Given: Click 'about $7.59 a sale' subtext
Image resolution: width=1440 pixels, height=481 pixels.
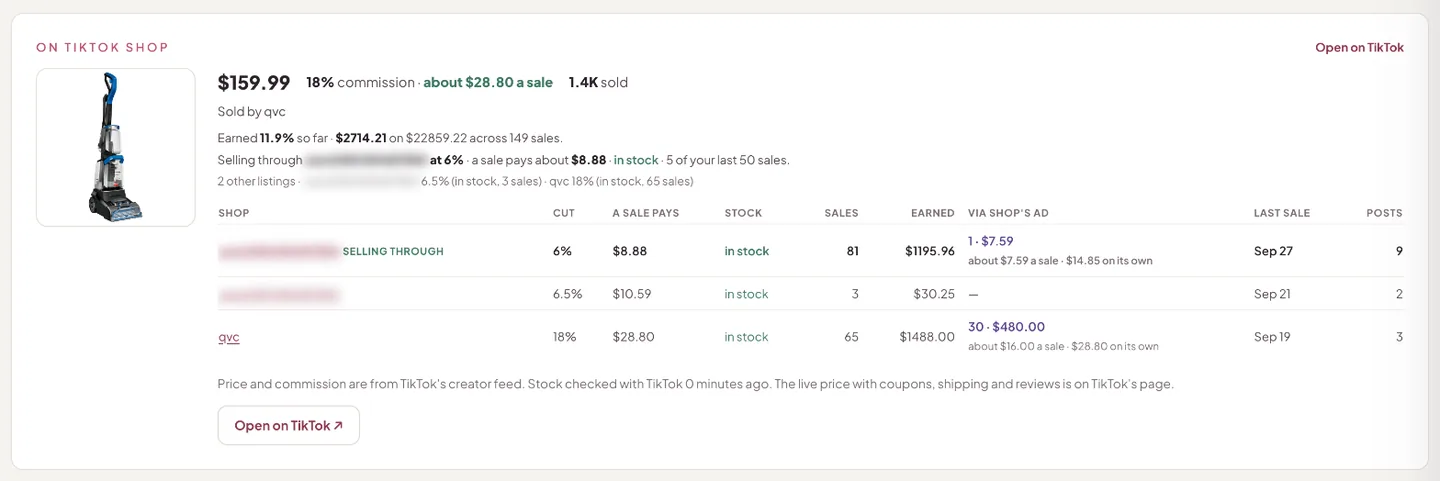Looking at the screenshot, I should tap(1012, 261).
